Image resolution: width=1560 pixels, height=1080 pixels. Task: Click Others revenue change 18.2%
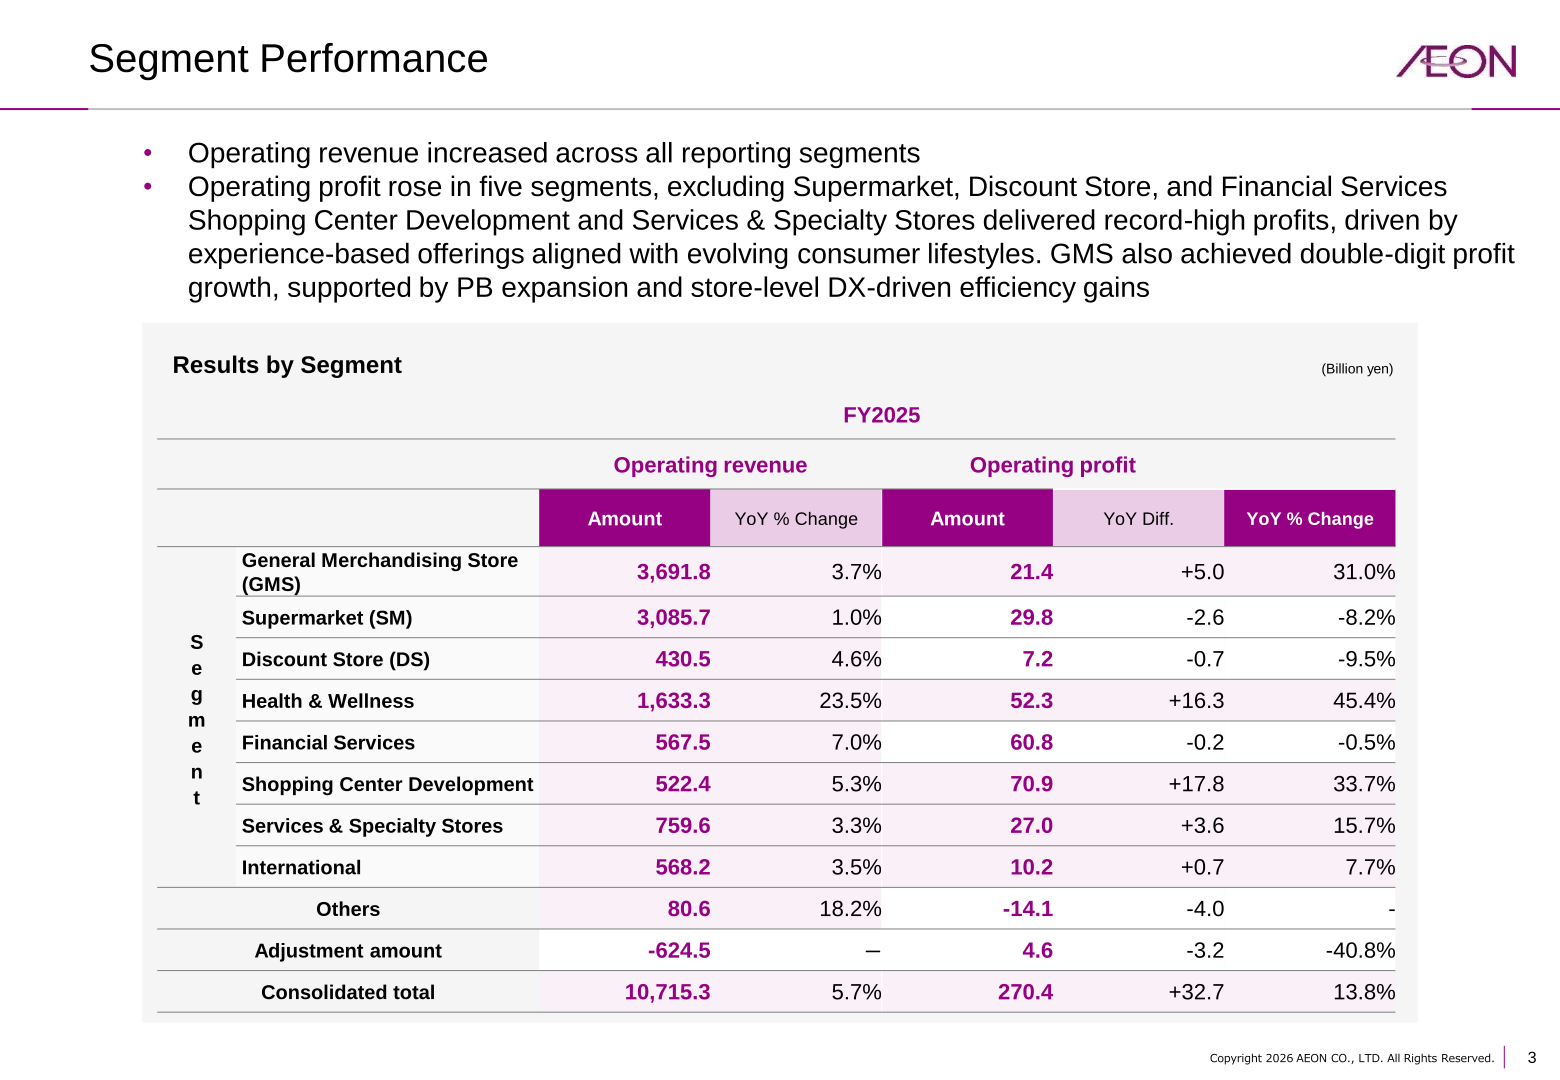[850, 909]
